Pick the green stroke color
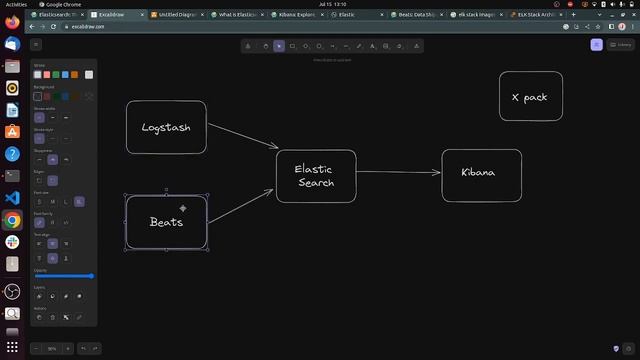 (56, 75)
